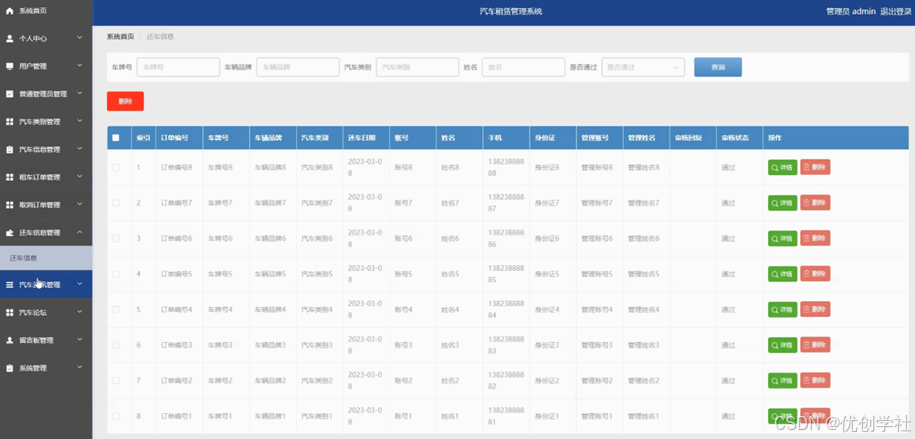Click 退出登录 to log out

click(x=895, y=11)
